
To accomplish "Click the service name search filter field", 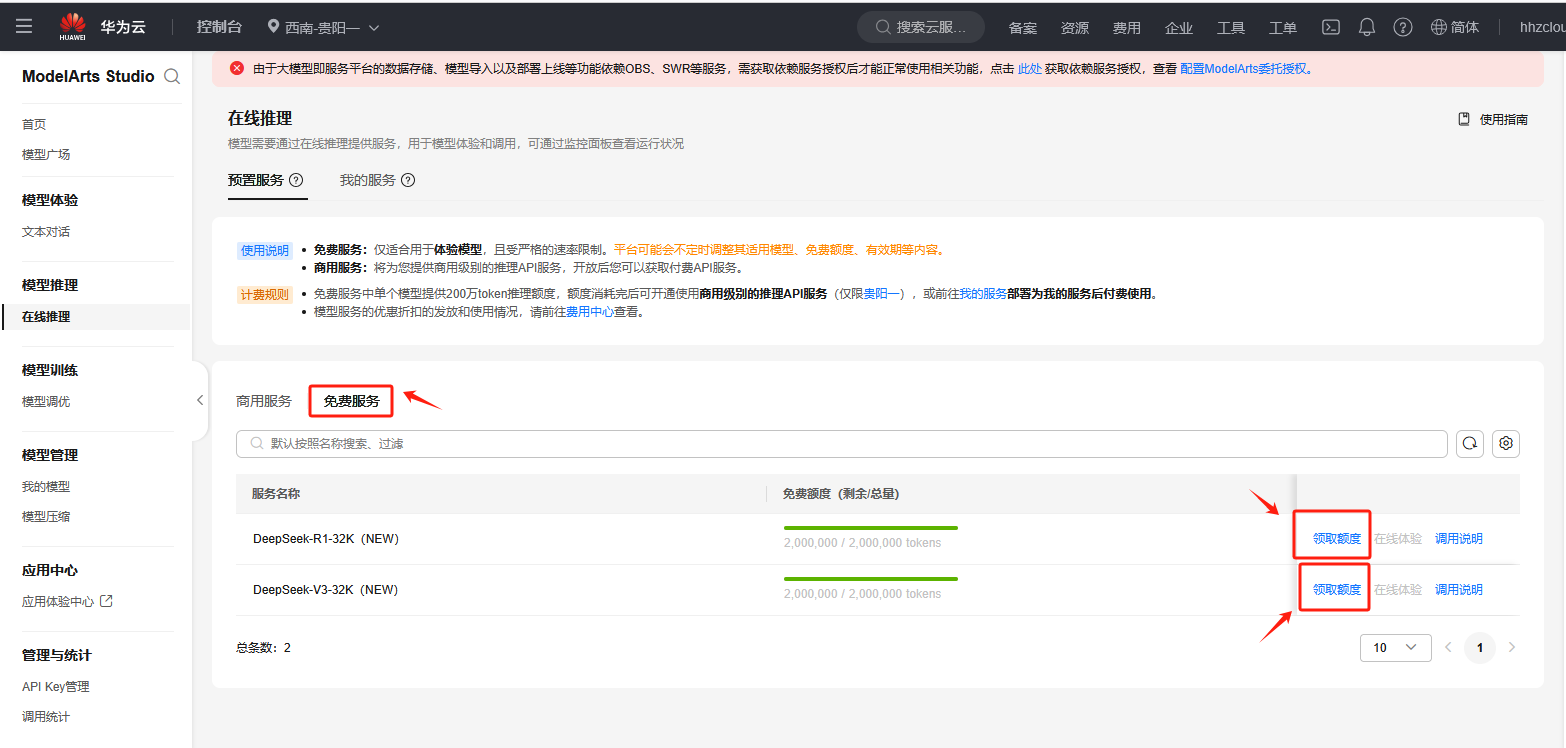I will 840,443.
